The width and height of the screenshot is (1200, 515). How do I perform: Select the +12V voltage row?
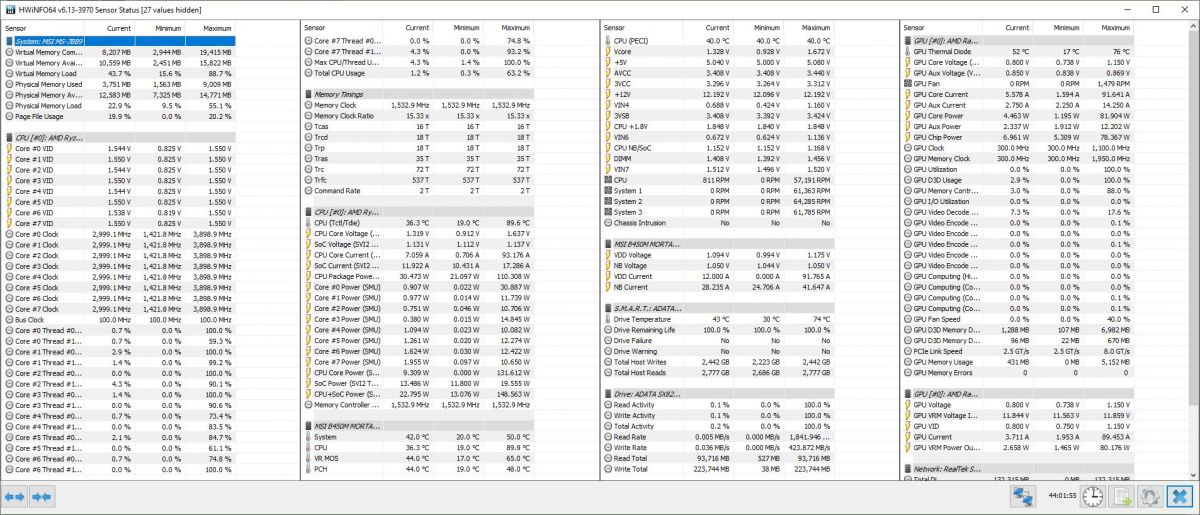click(x=719, y=94)
